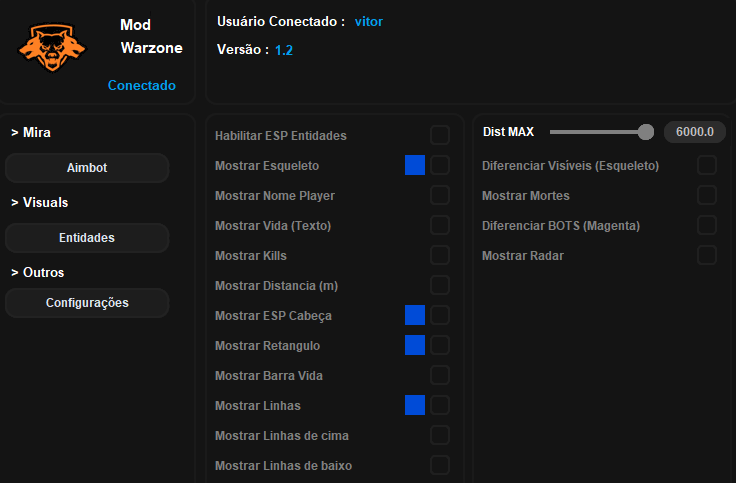Open the Entidades visuals section
This screenshot has width=736, height=483.
click(x=87, y=238)
